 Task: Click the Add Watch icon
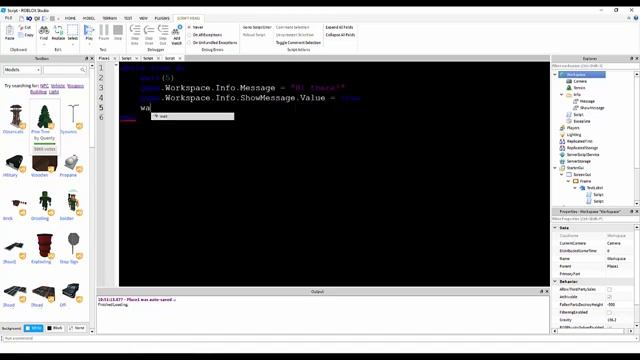tap(177, 30)
